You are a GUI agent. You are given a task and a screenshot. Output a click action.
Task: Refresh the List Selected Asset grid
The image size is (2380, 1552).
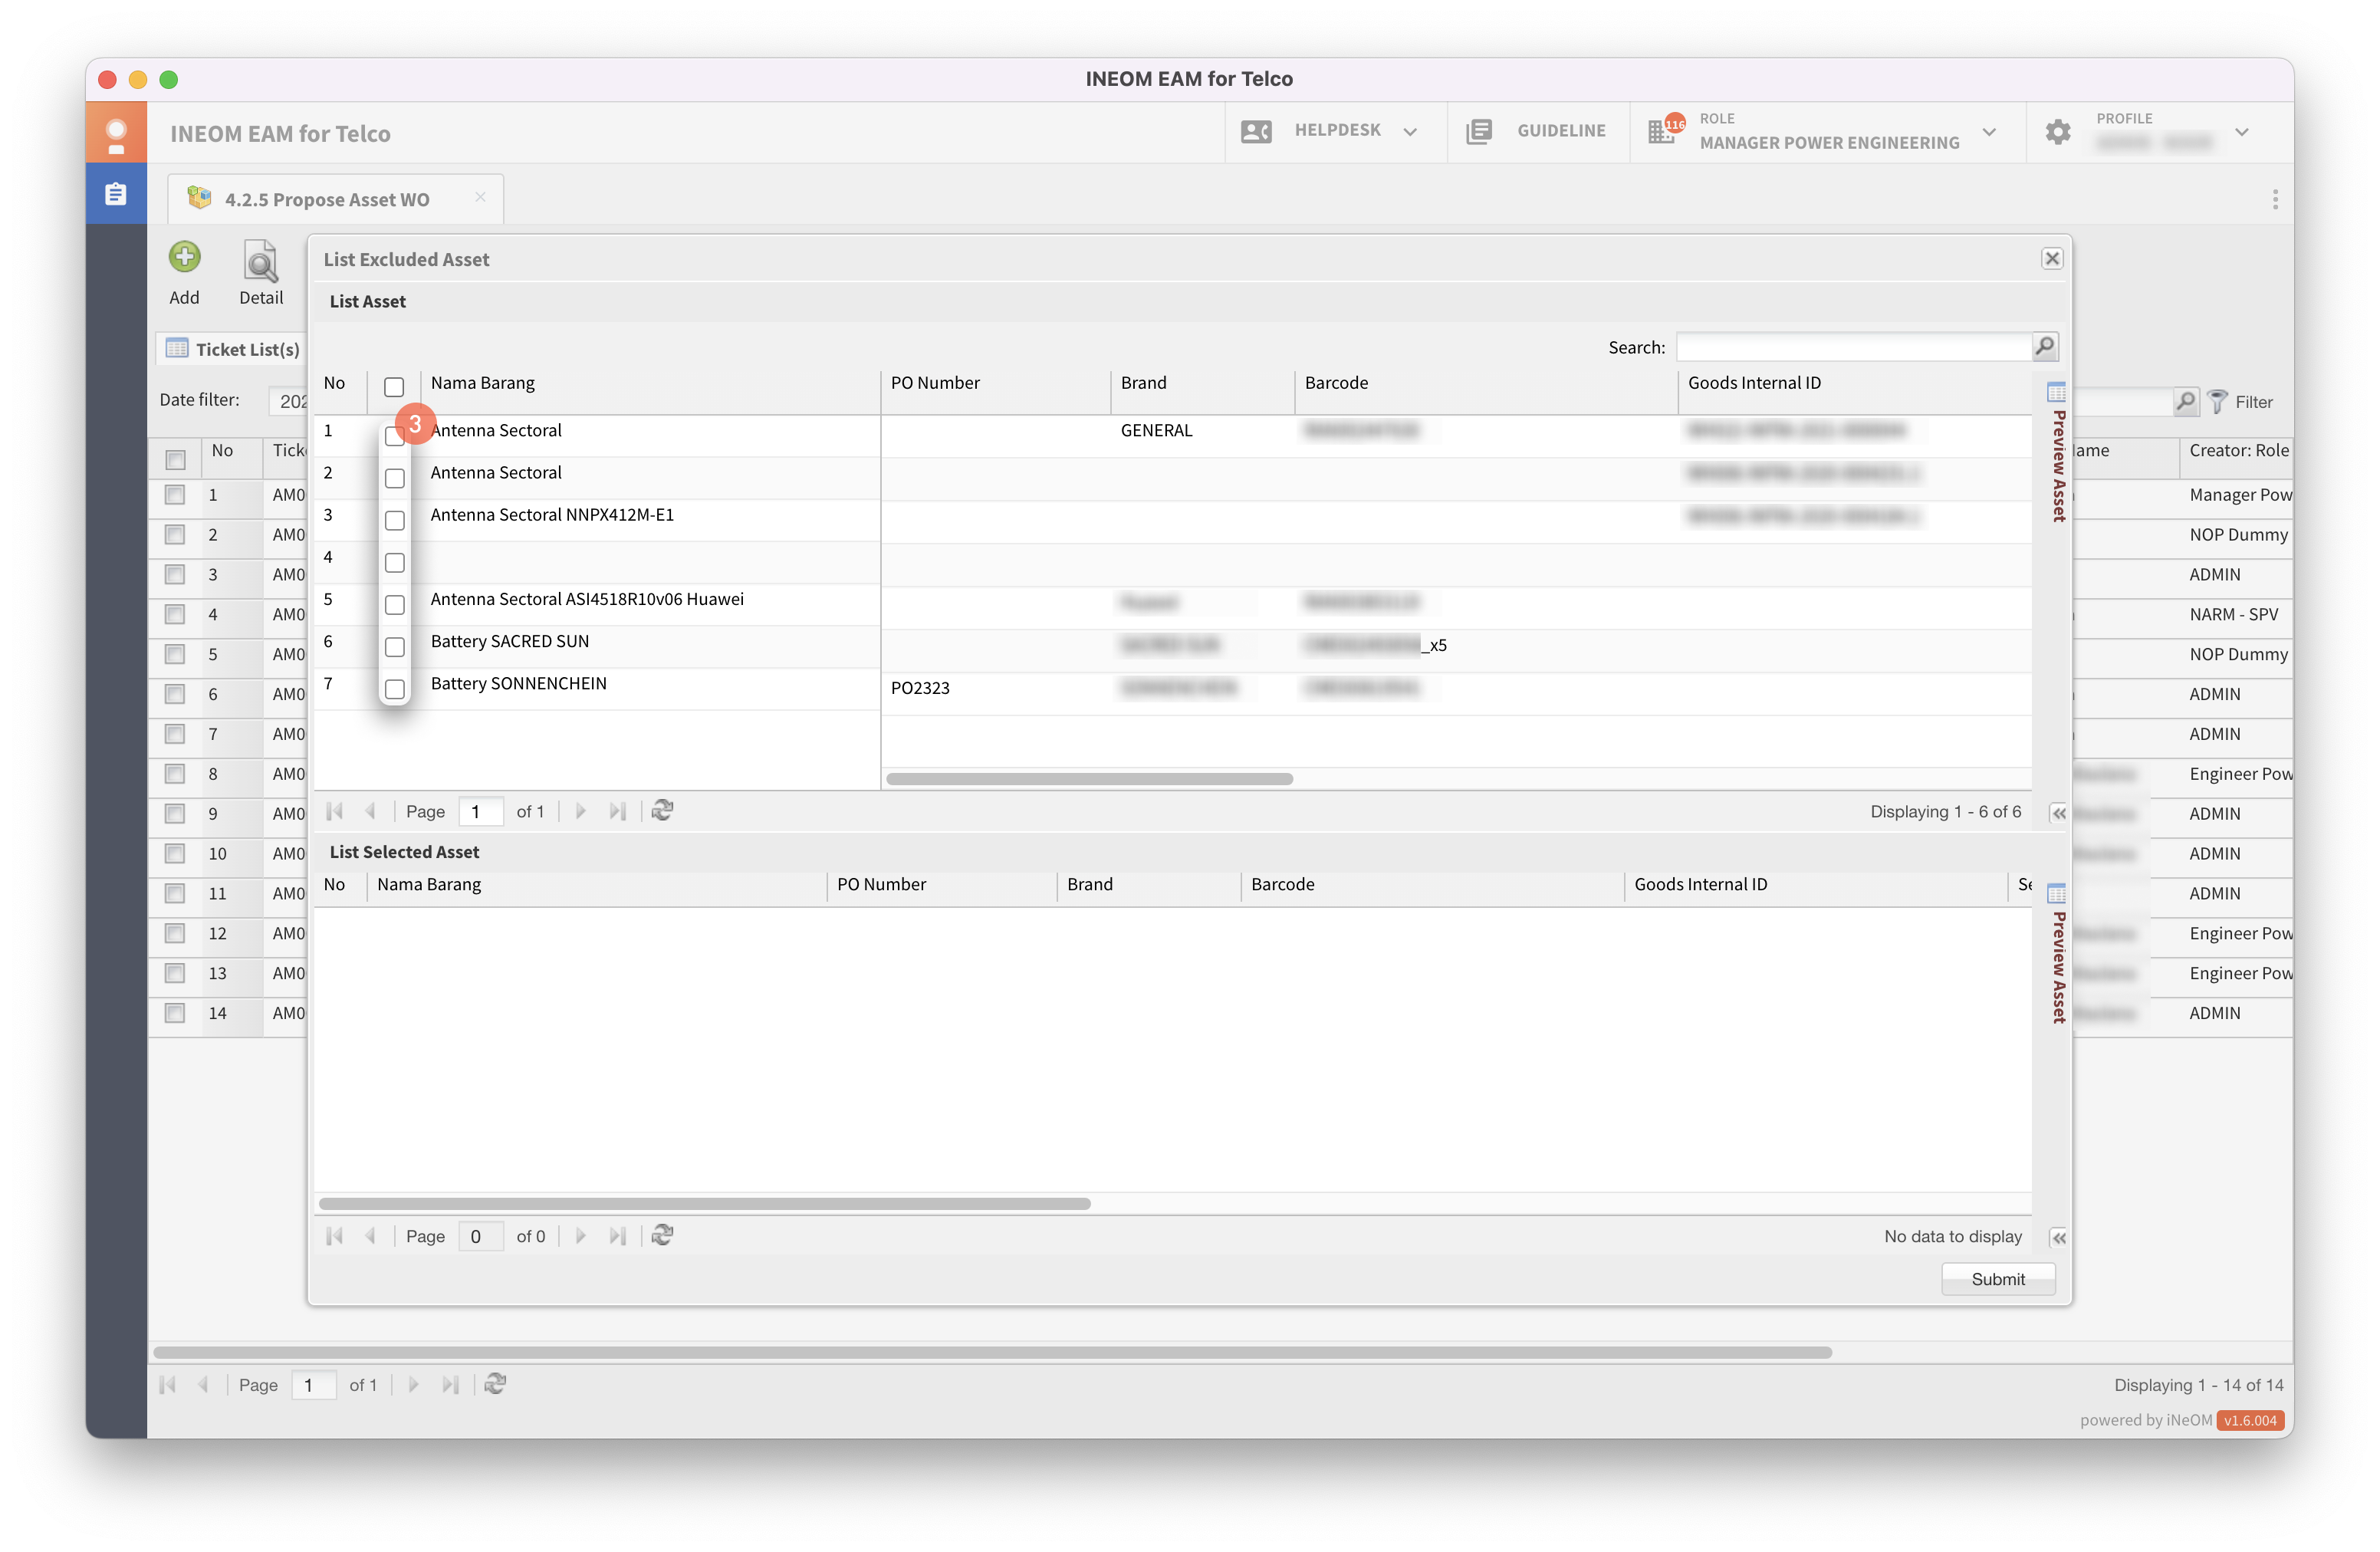point(662,1236)
